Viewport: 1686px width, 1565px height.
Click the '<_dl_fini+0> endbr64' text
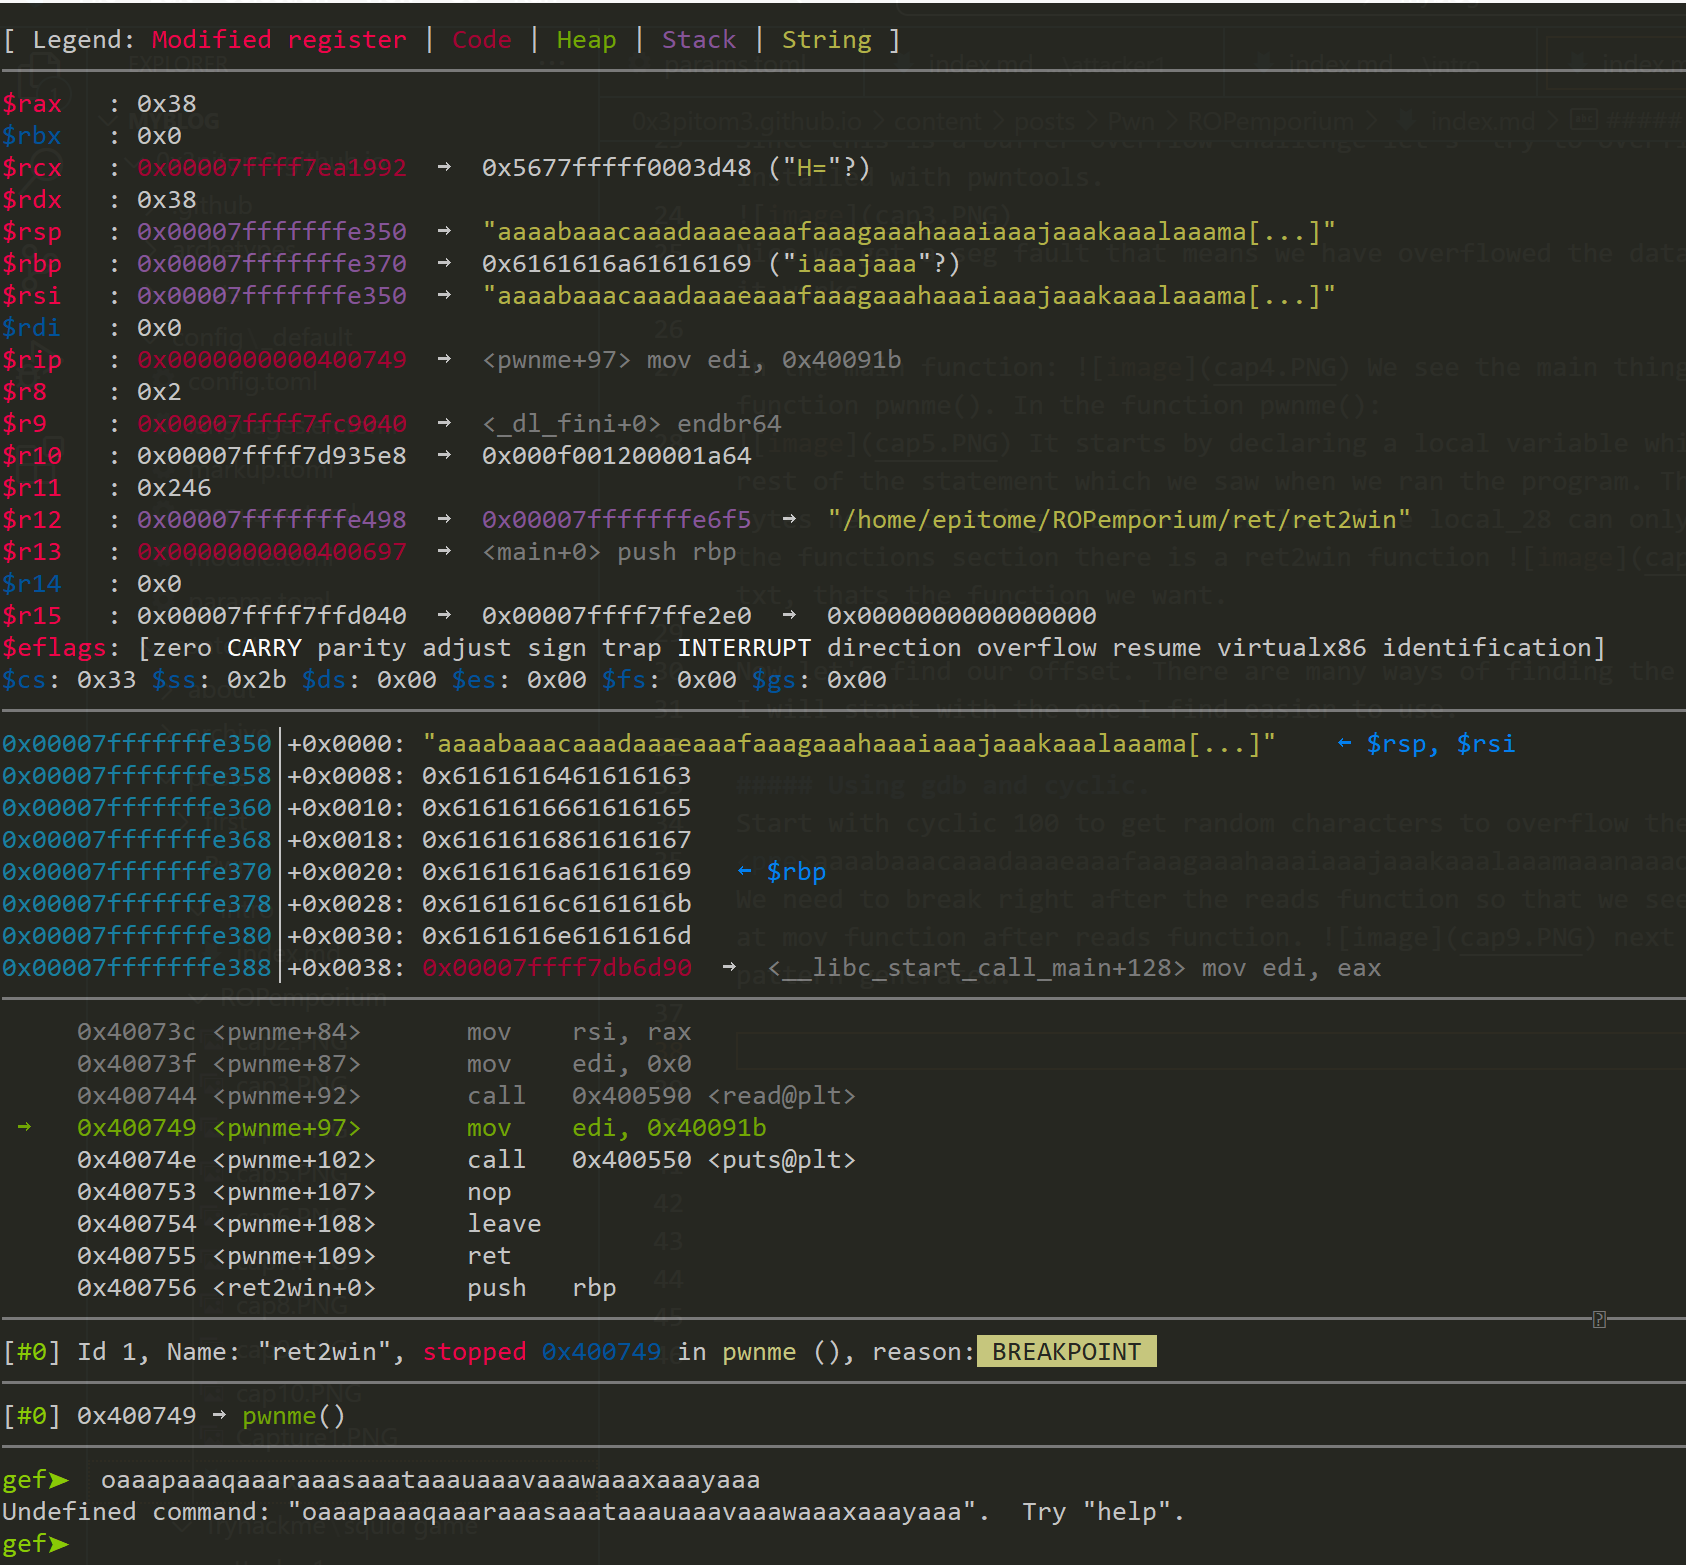click(631, 424)
